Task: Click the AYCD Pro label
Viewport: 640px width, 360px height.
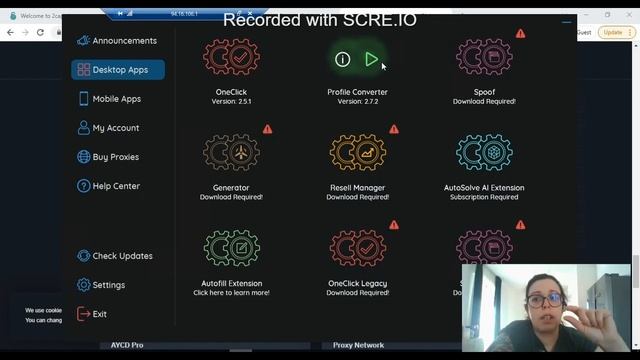Action: point(127,345)
